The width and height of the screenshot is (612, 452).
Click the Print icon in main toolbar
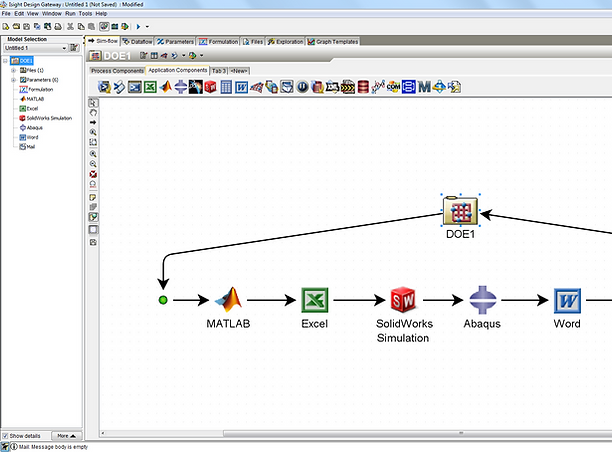[x=58, y=27]
